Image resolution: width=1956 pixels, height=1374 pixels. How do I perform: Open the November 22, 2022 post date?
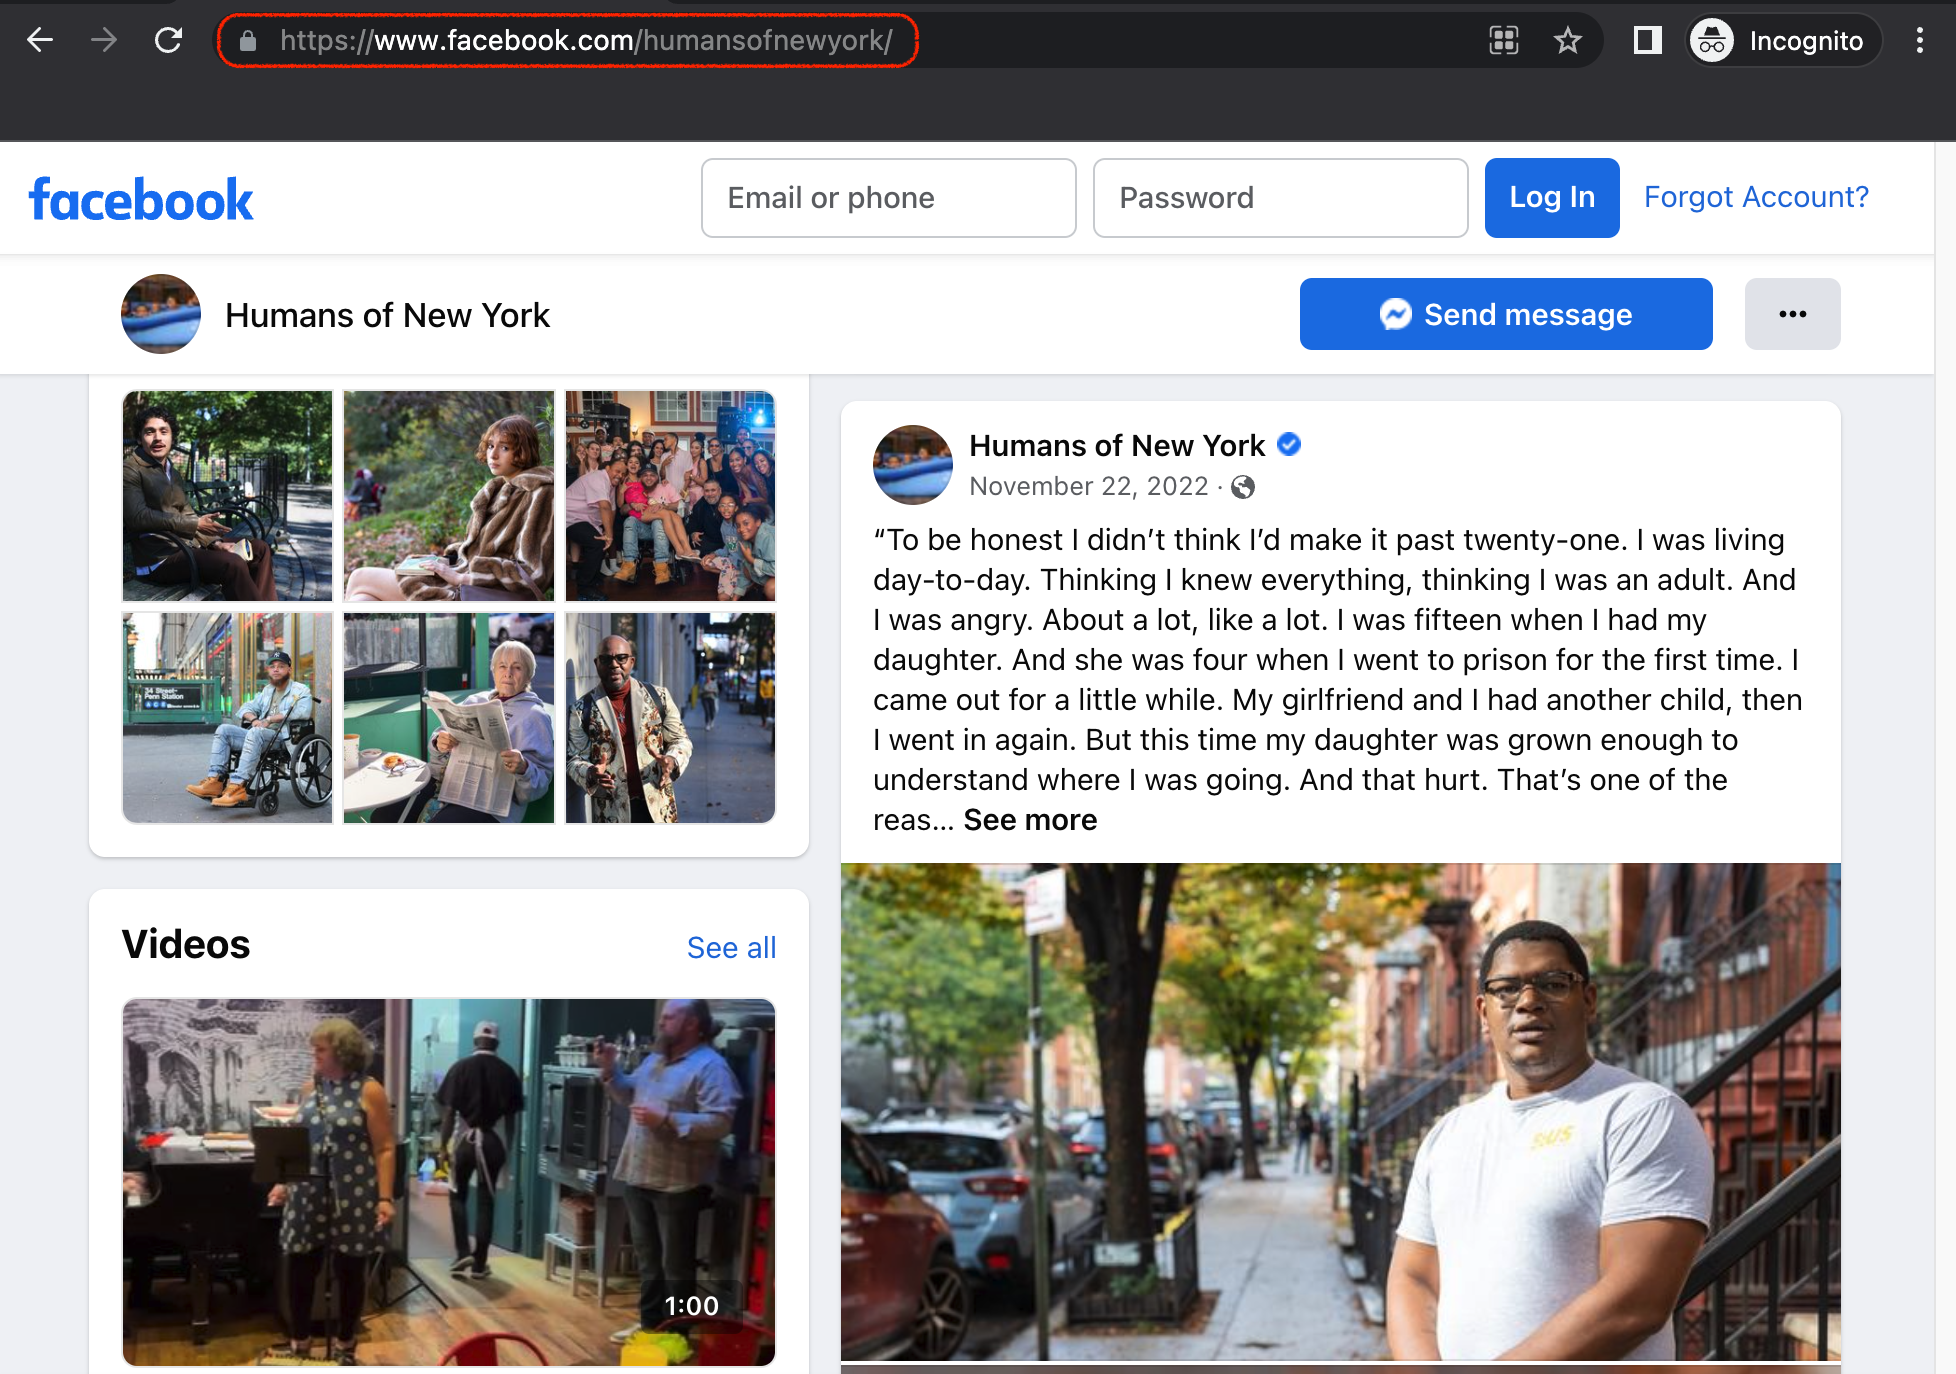point(1089,486)
